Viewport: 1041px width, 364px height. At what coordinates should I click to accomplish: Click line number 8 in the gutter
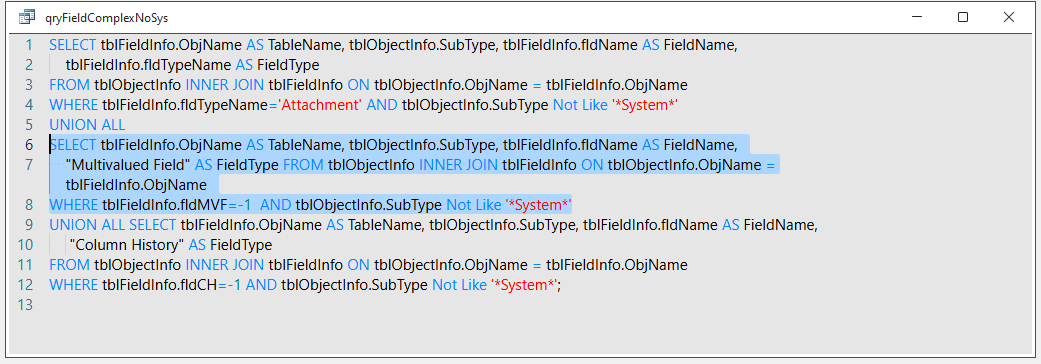click(x=29, y=205)
